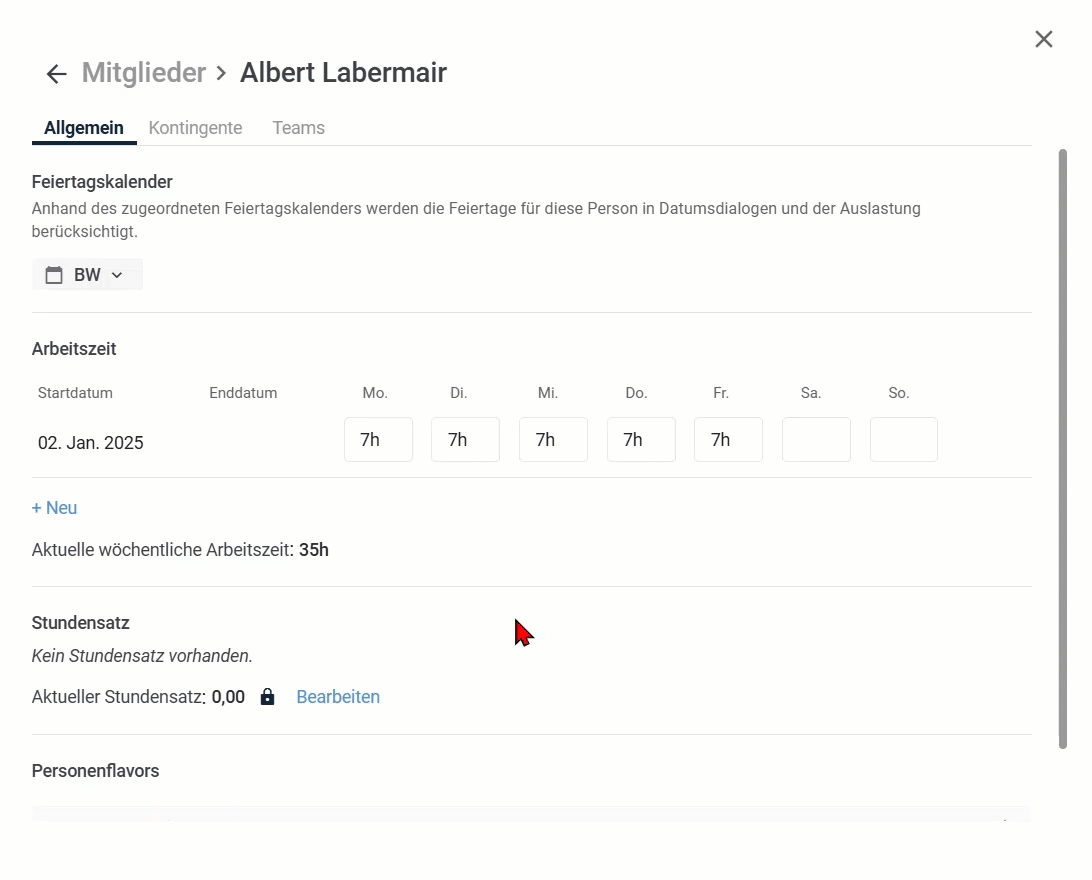Click the Monday hours input field
Image resolution: width=1092 pixels, height=880 pixels.
378,440
